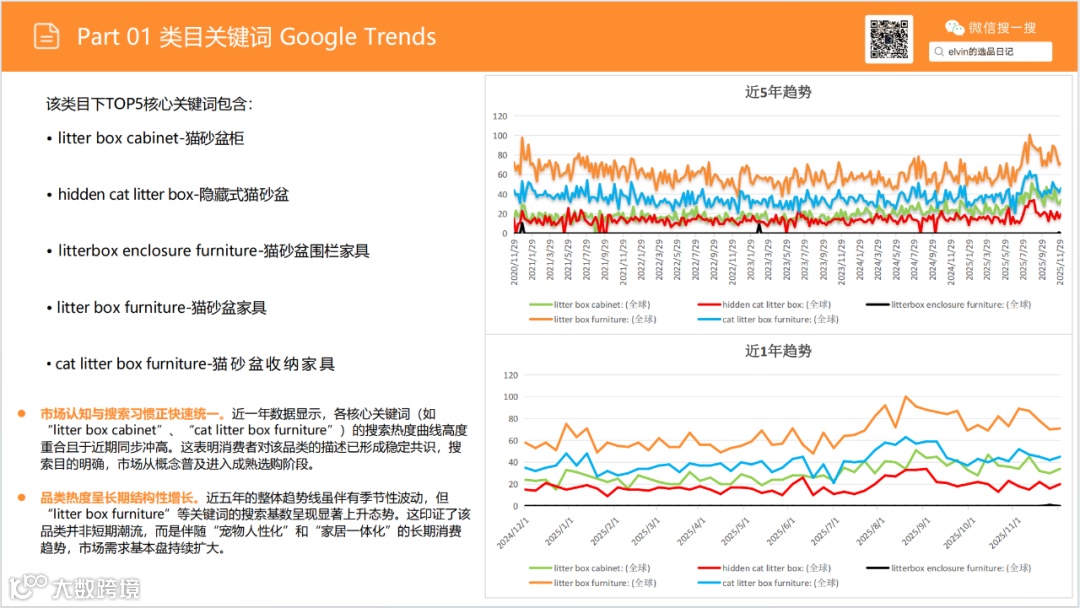The width and height of the screenshot is (1080, 608).
Task: Click the 2025/11/29 axis label in 5-year chart
Action: click(1059, 262)
